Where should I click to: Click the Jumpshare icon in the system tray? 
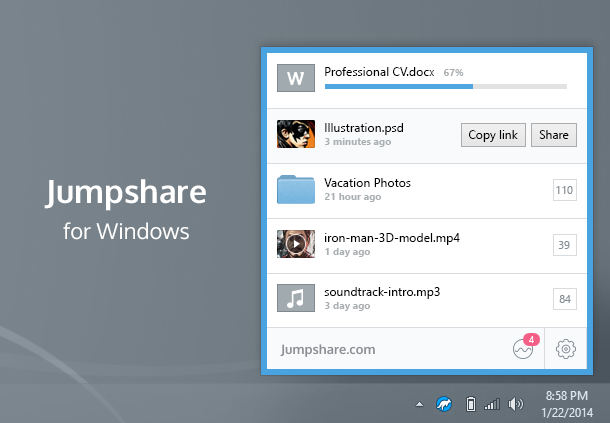445,404
